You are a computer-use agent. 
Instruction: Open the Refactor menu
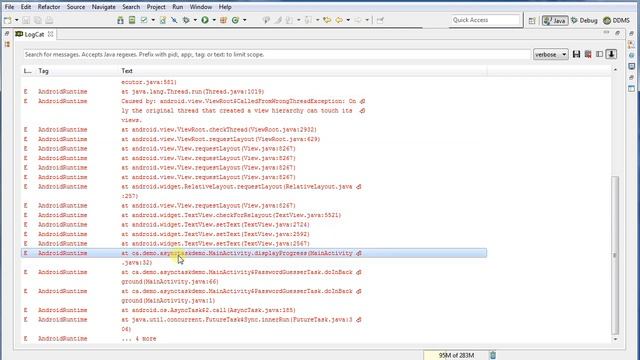(49, 7)
